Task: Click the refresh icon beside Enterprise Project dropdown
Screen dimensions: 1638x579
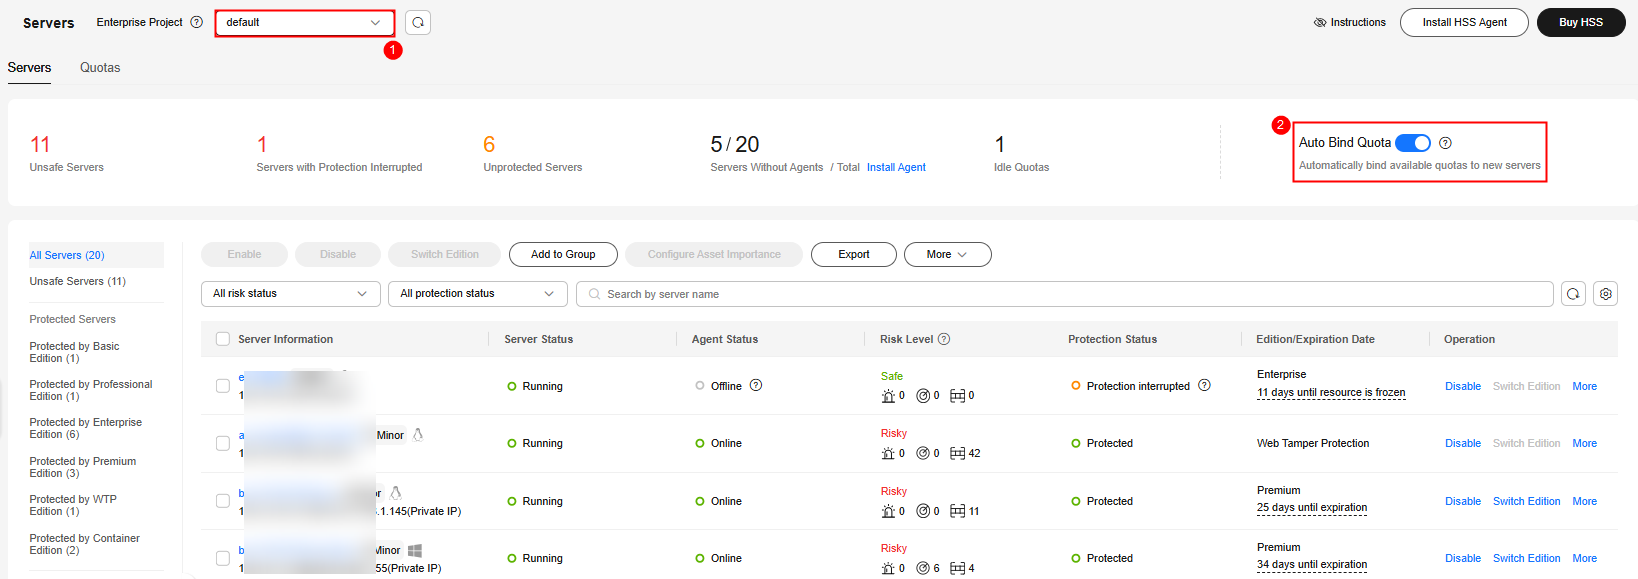Action: click(x=418, y=22)
